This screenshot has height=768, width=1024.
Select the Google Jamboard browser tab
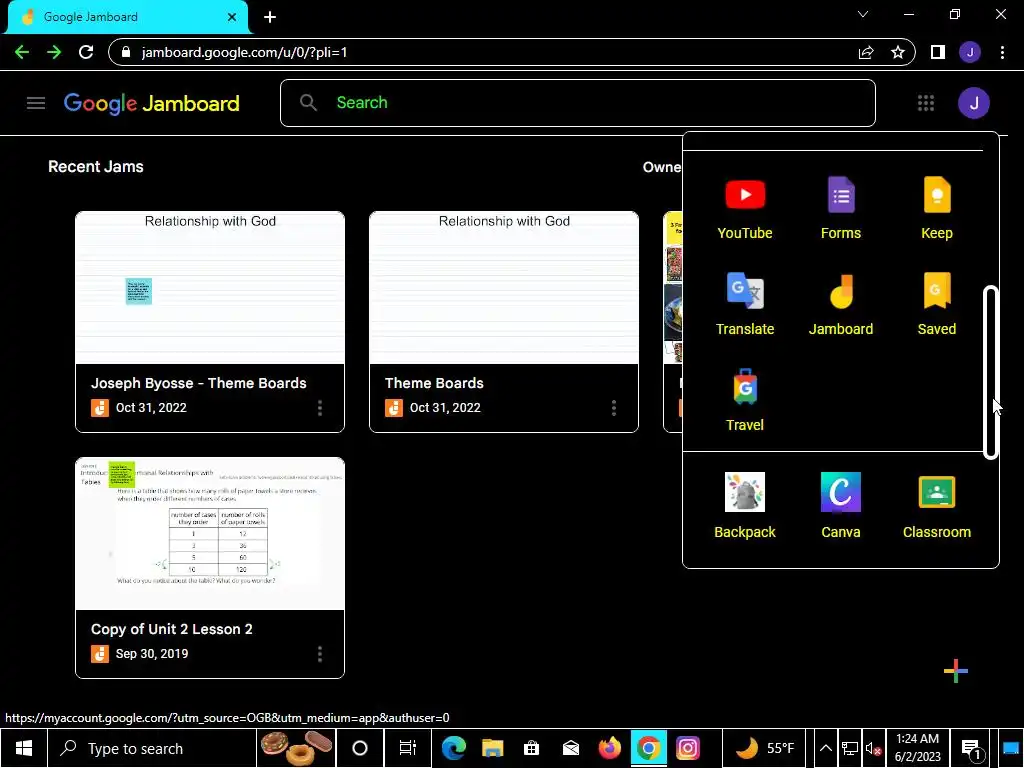coord(127,17)
